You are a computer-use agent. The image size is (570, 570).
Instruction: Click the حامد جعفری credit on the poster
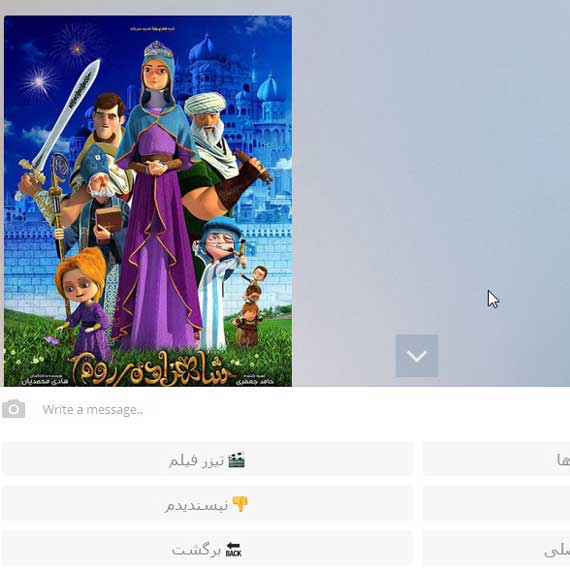[254, 381]
